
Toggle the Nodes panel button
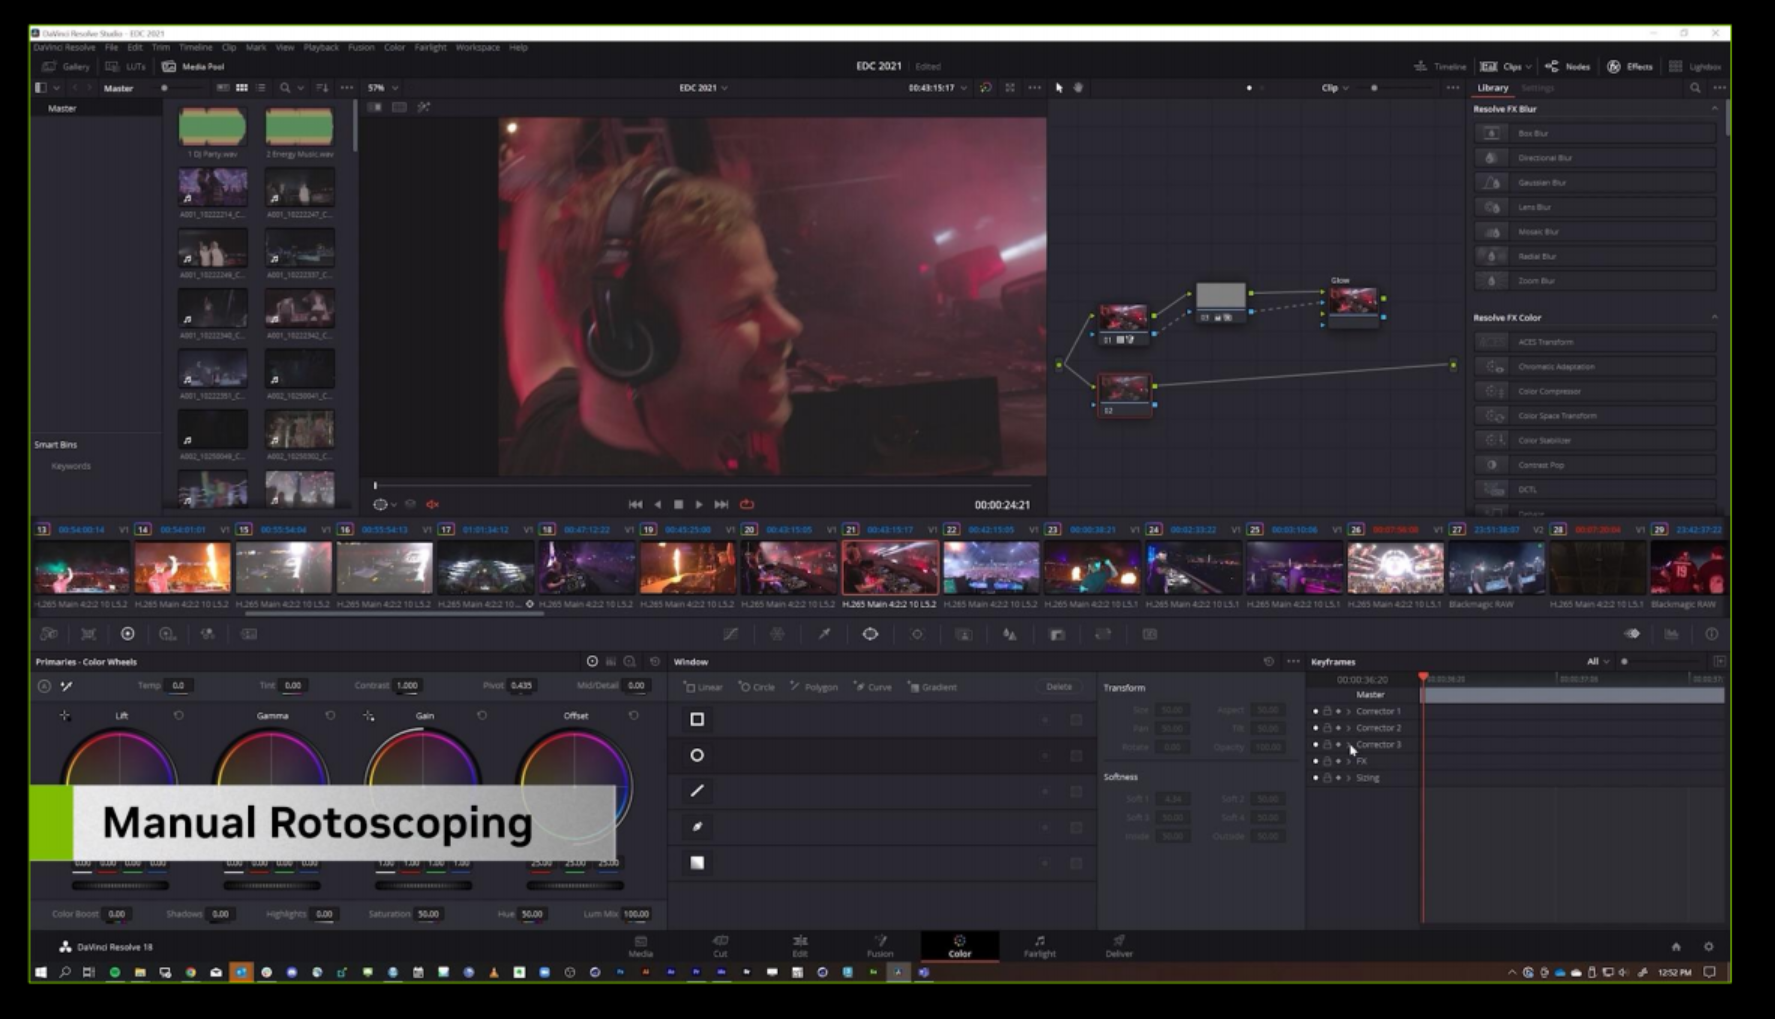pyautogui.click(x=1567, y=67)
